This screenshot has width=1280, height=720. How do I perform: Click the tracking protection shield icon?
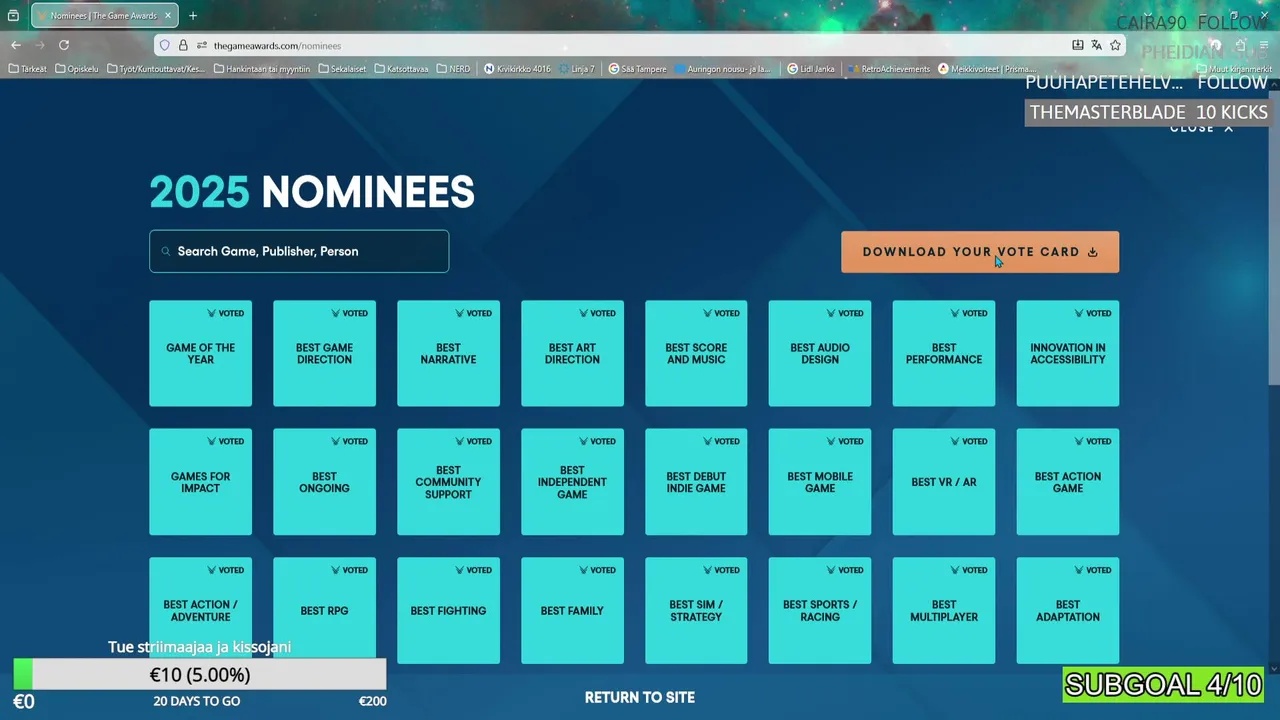point(165,45)
